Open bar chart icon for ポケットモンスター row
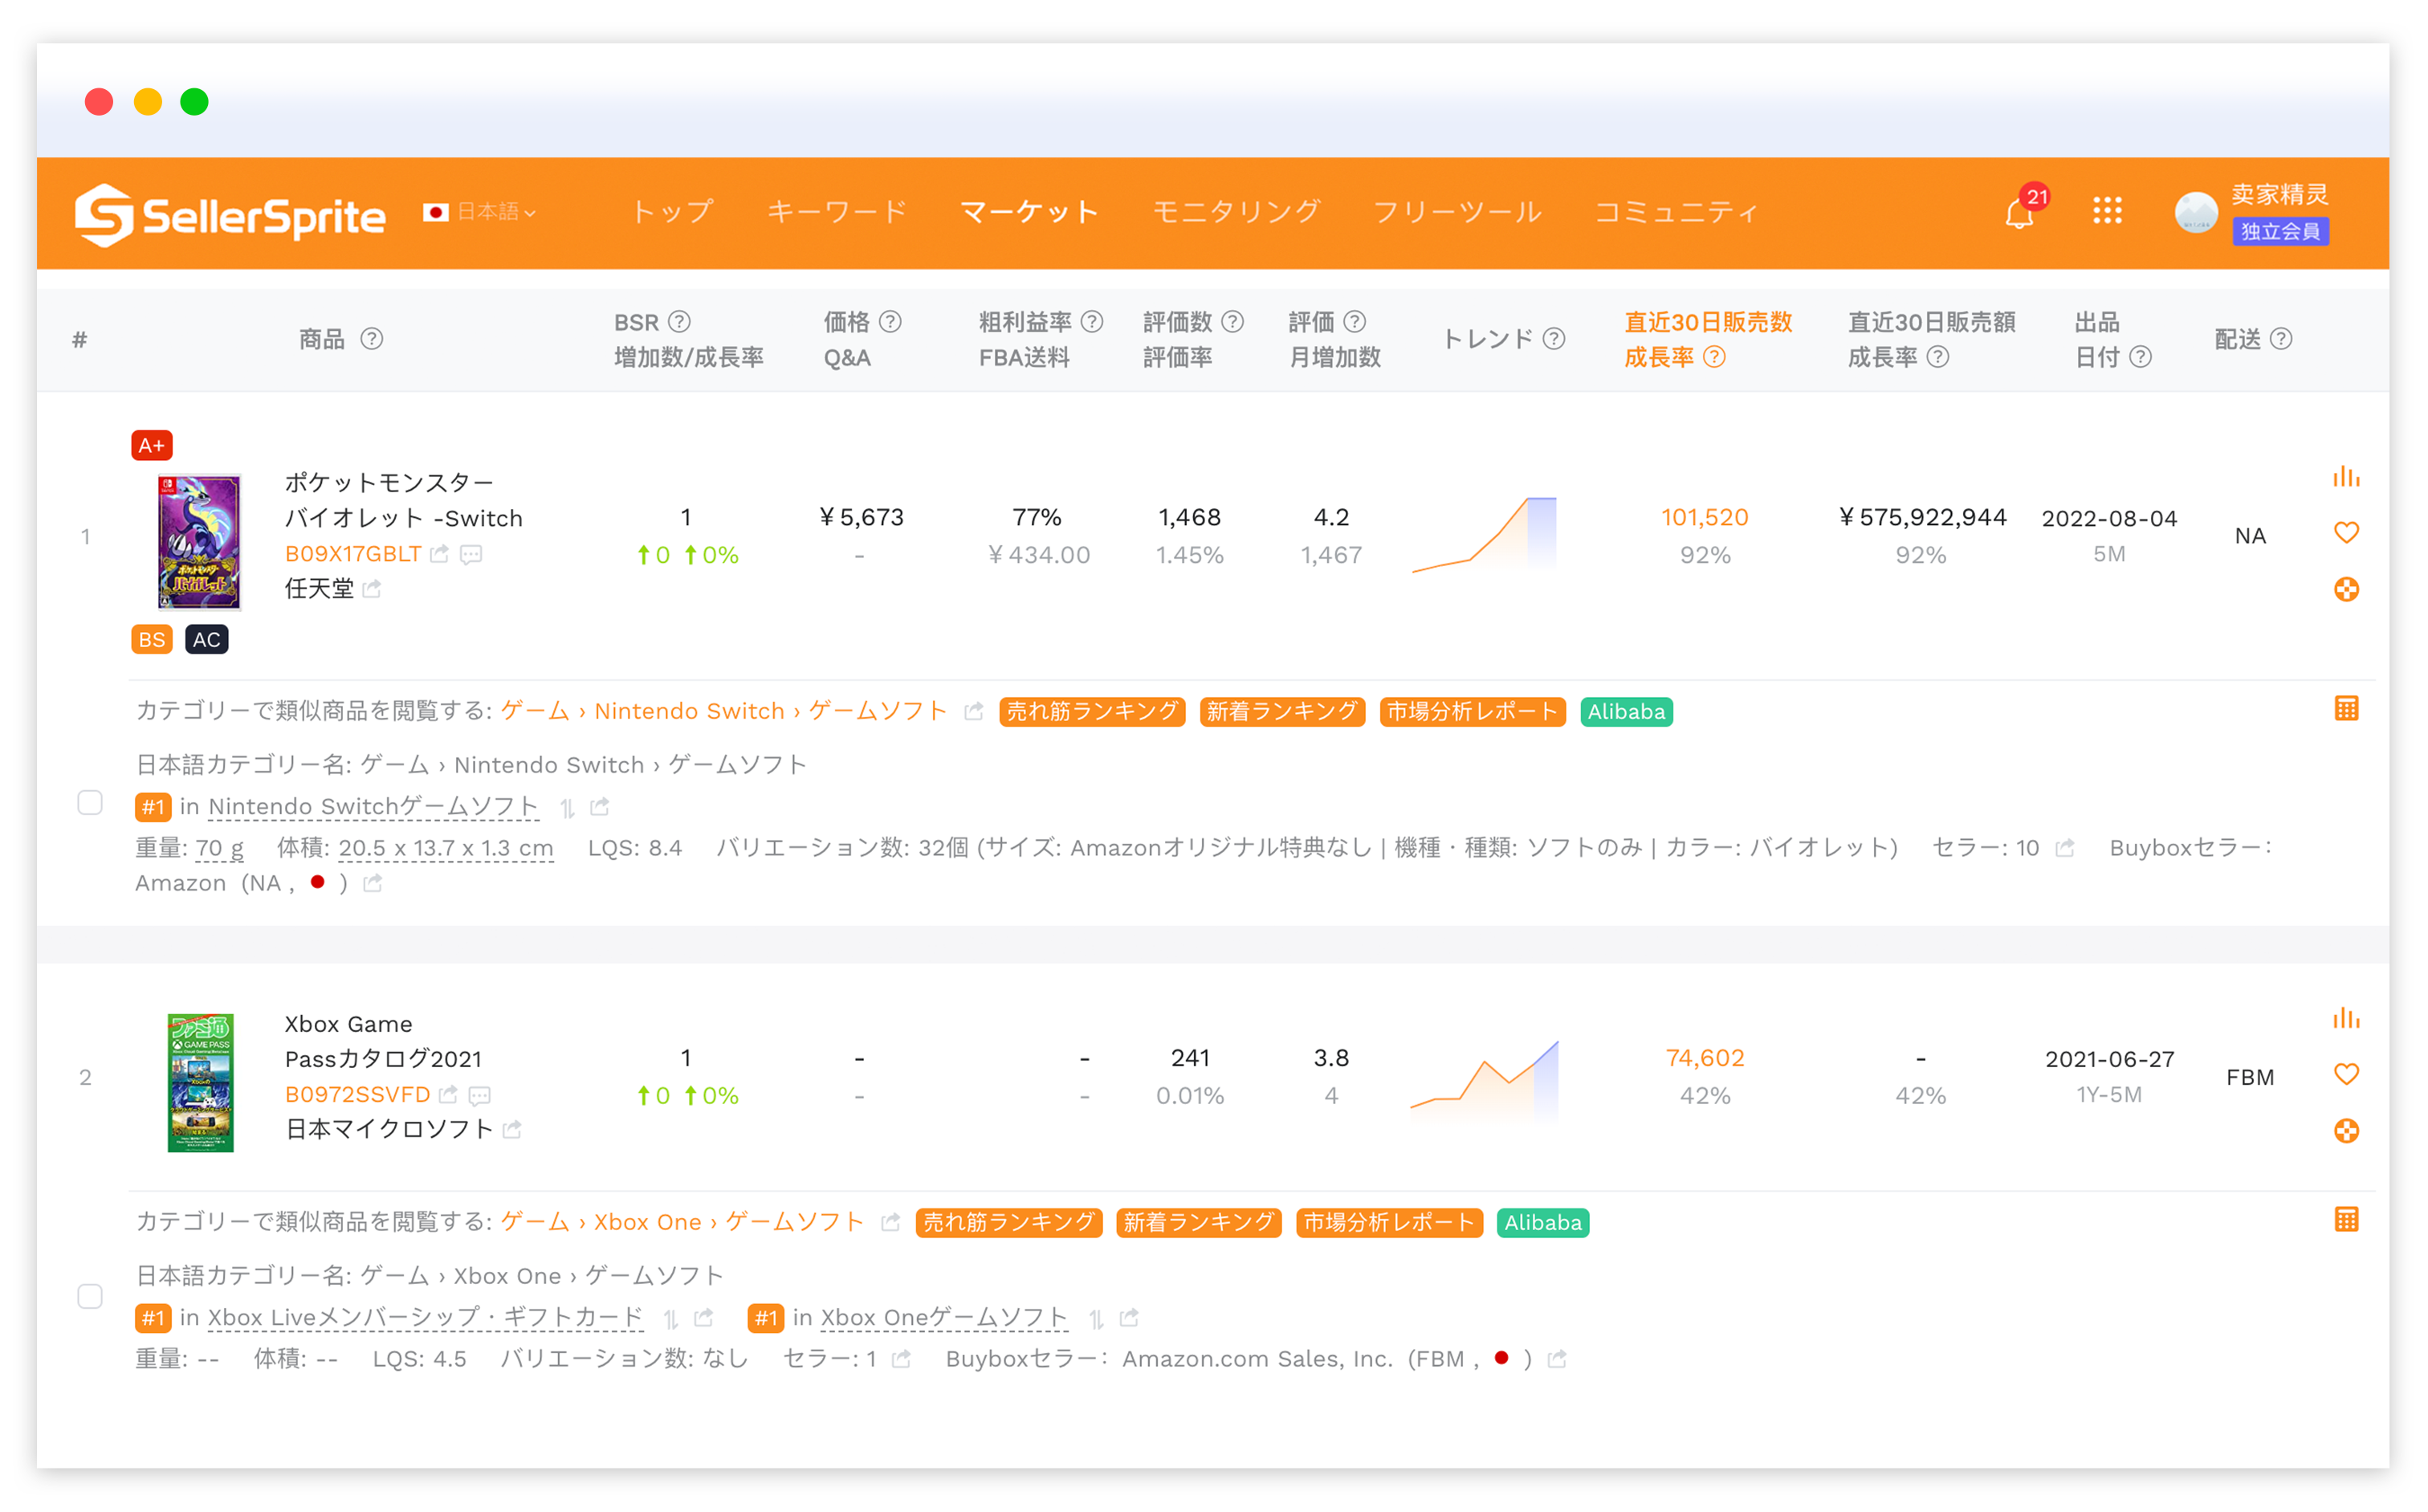The width and height of the screenshot is (2428, 1512). [2345, 477]
